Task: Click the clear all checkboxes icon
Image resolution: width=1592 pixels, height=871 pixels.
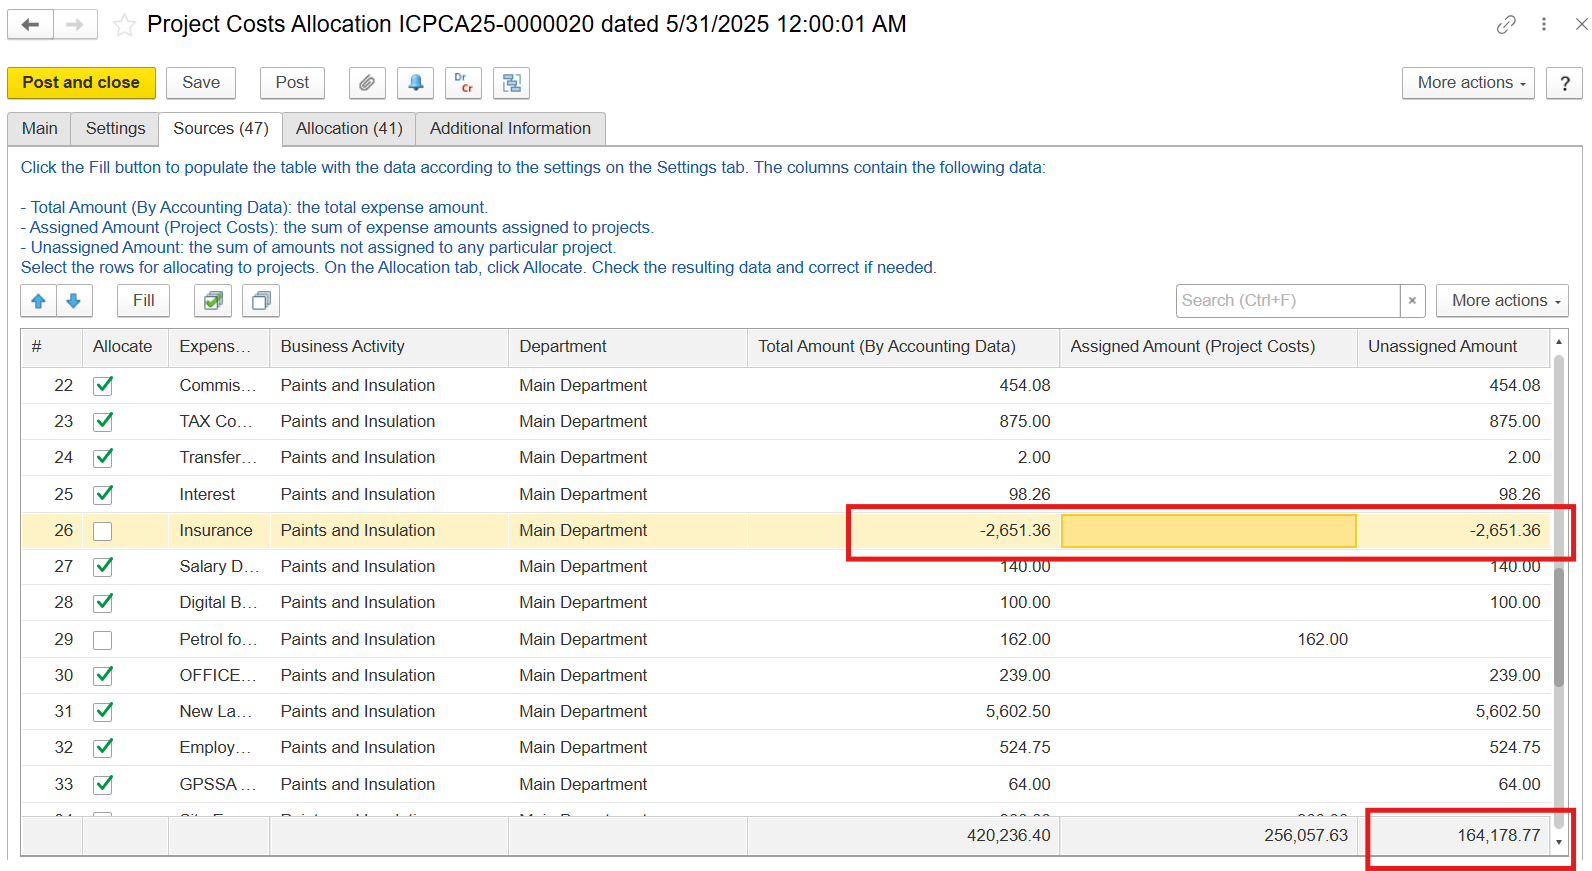Action: point(261,301)
